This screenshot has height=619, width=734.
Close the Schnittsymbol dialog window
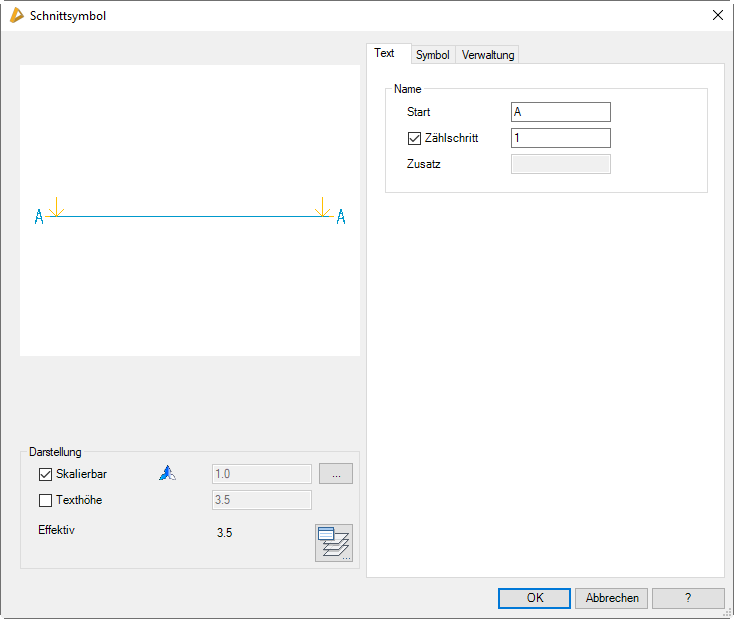(x=716, y=16)
